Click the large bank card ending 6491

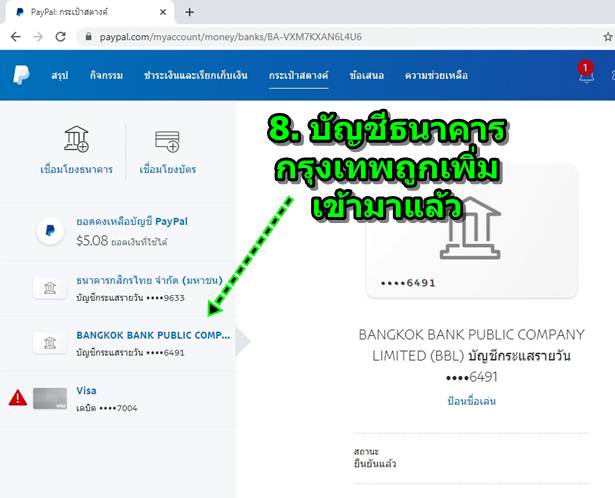pos(472,231)
